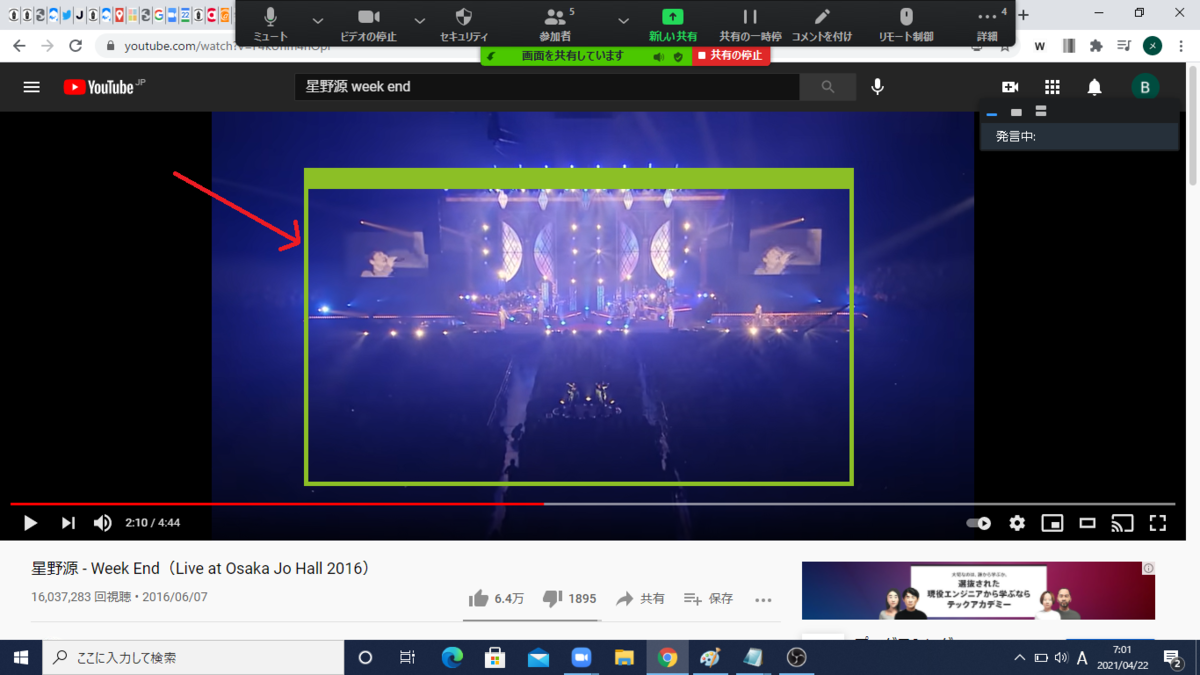This screenshot has height=675, width=1200.
Task: Cast the video to a TV
Action: [x=1122, y=523]
